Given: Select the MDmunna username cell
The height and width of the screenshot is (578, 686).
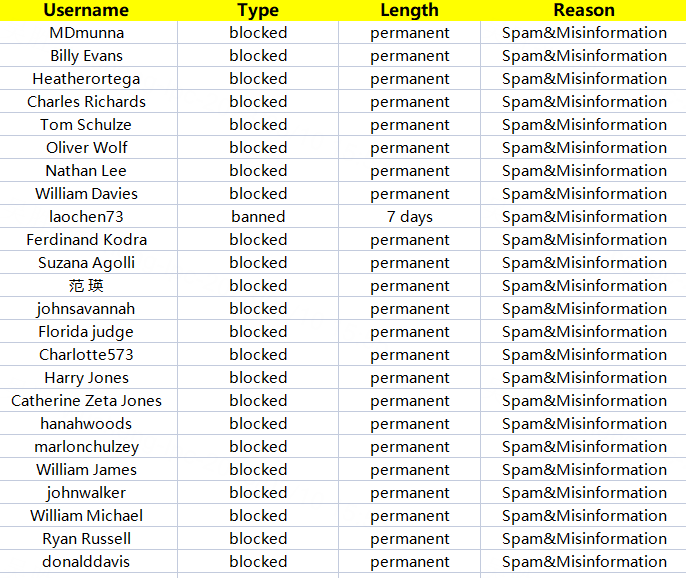Looking at the screenshot, I should point(87,33).
